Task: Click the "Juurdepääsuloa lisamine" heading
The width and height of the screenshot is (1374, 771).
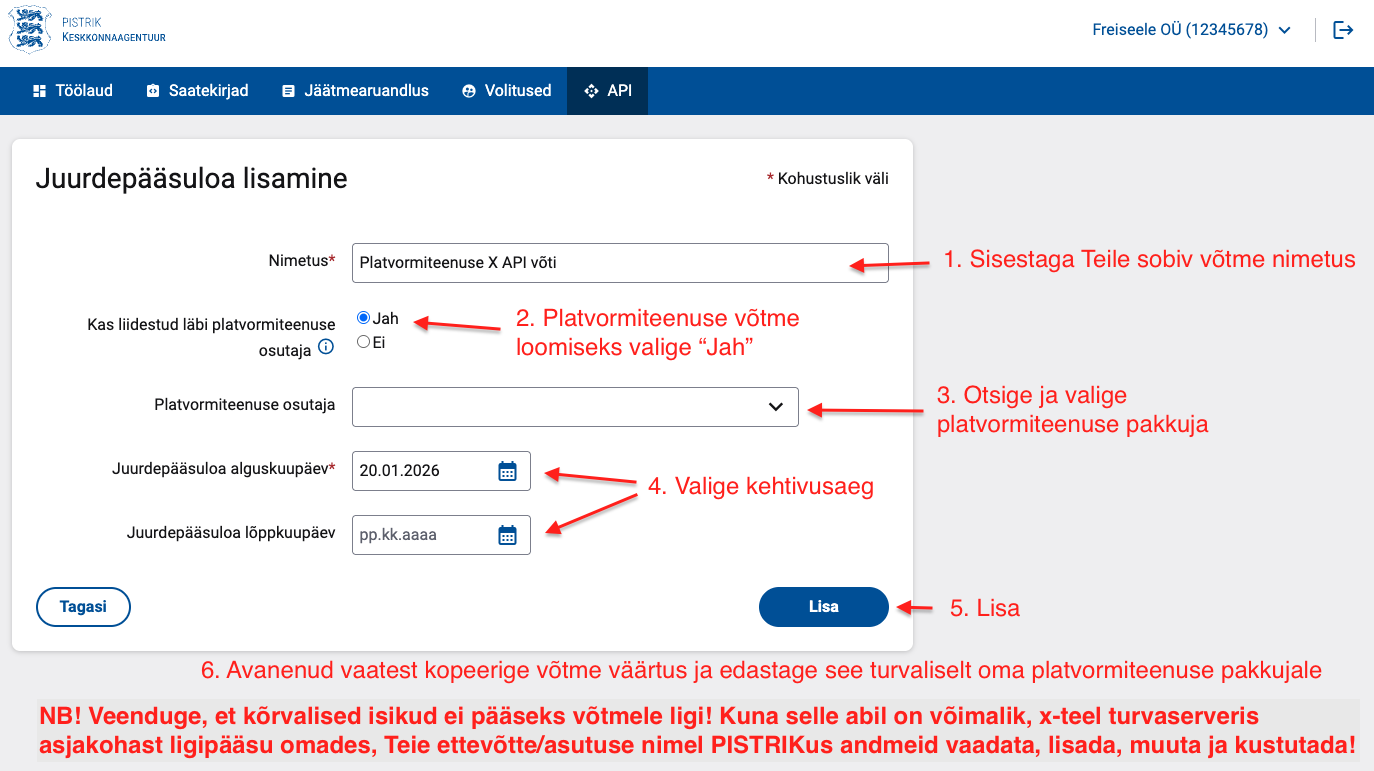Action: pyautogui.click(x=192, y=179)
